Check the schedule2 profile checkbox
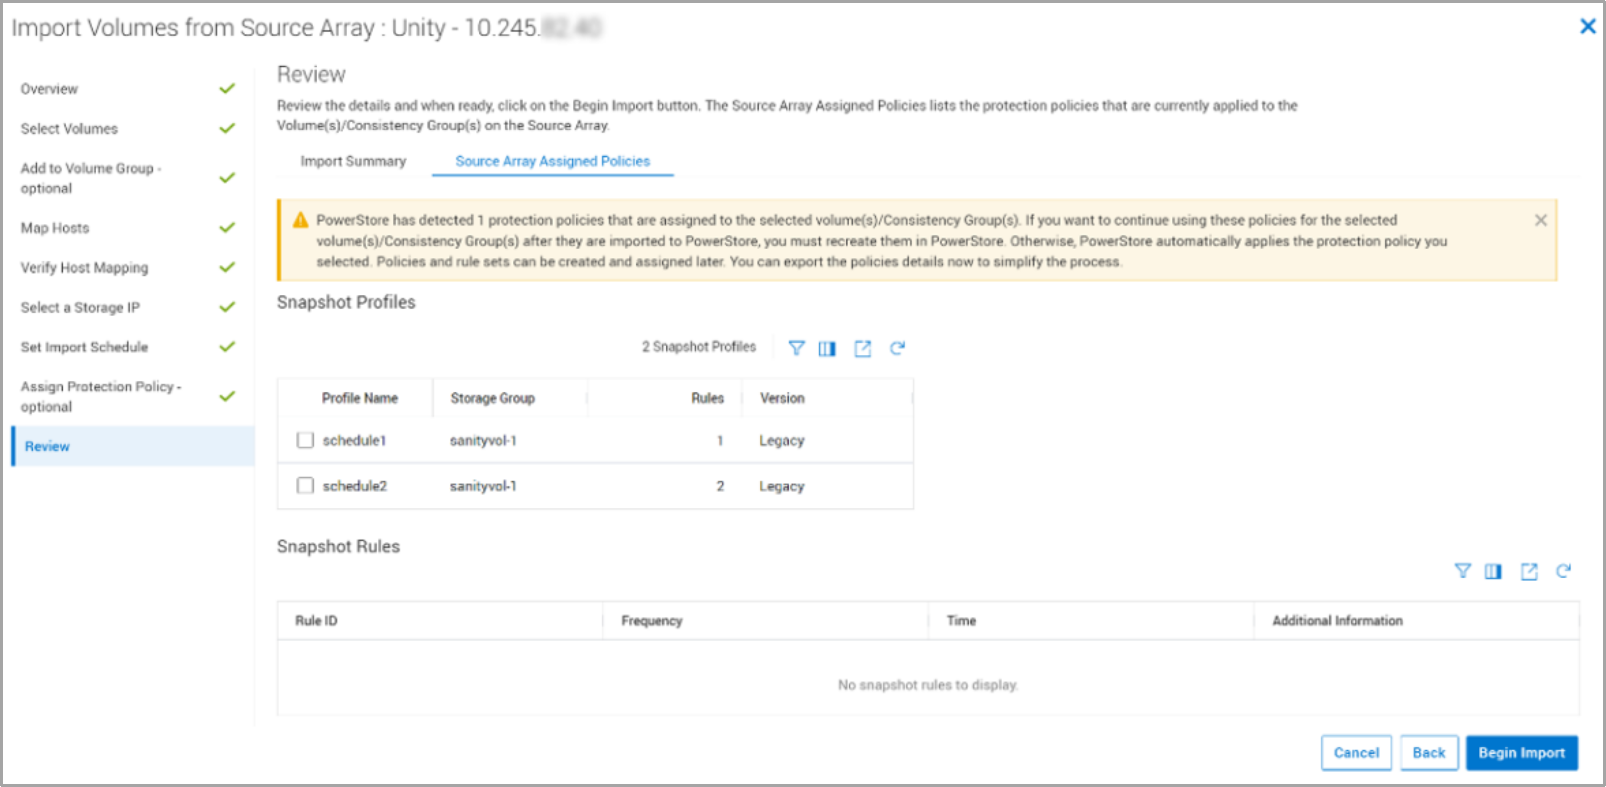Image resolution: width=1606 pixels, height=787 pixels. (x=305, y=485)
